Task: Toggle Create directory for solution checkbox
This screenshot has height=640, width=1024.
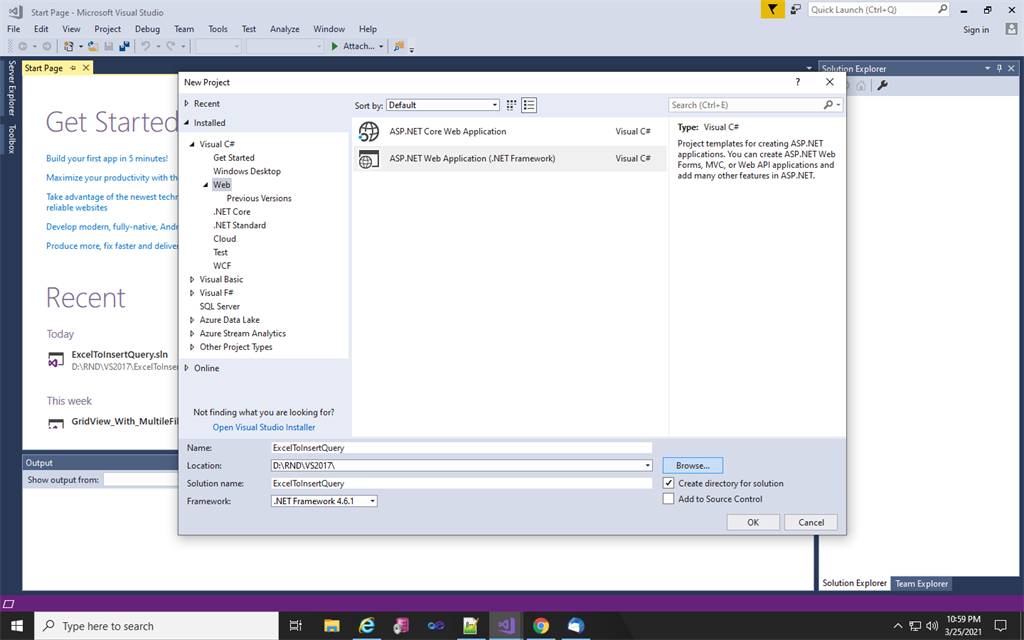Action: 668,483
